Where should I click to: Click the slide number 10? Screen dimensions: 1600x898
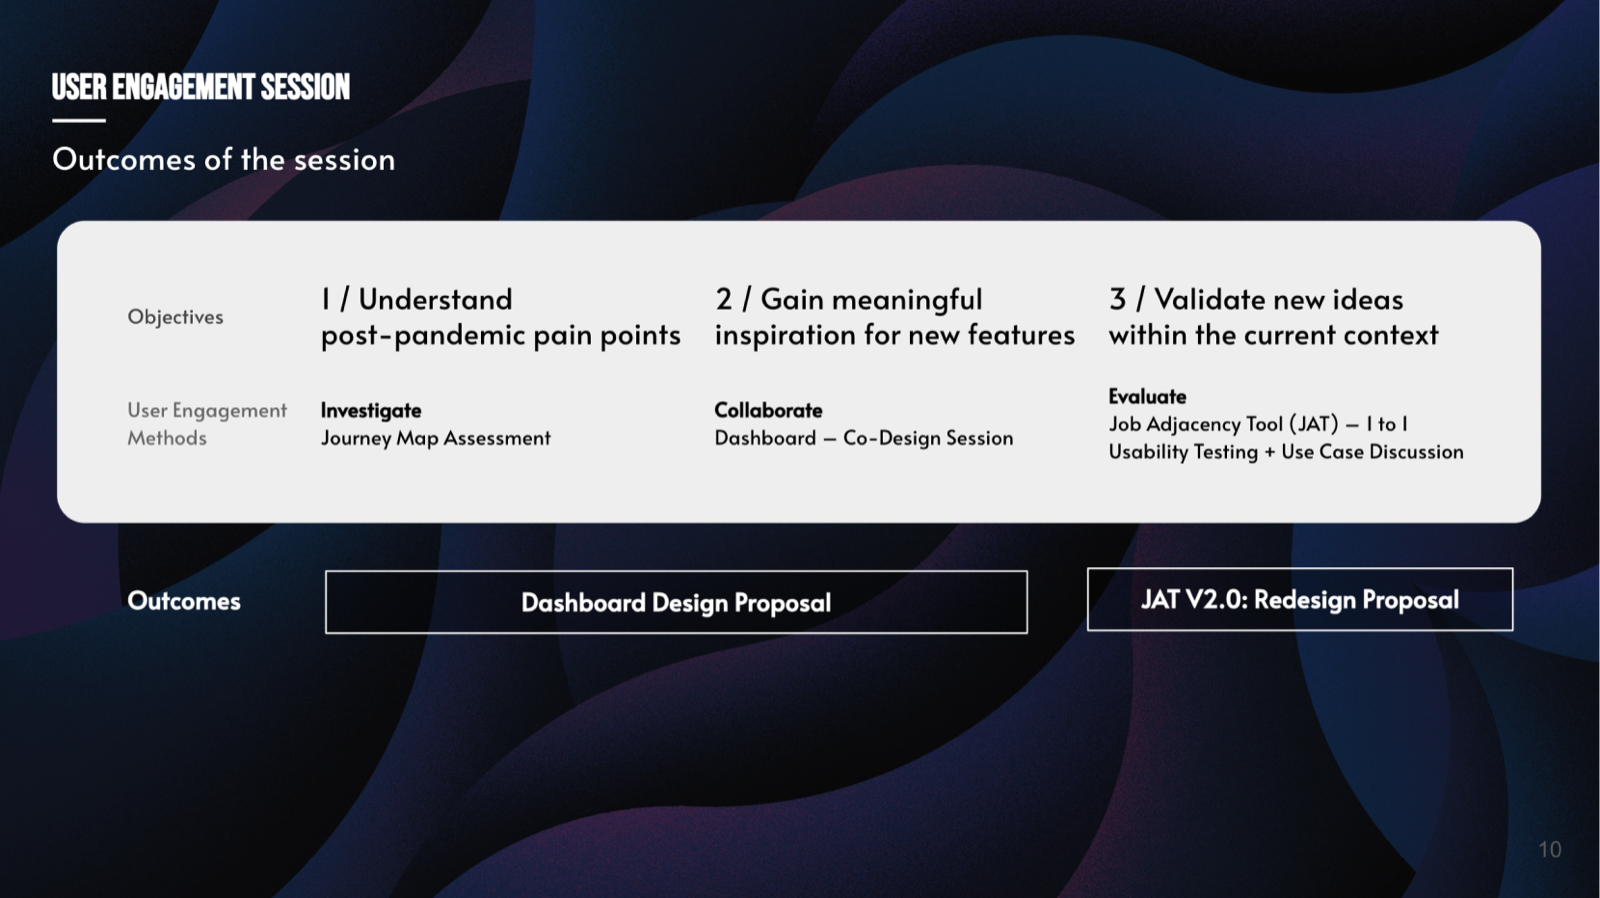(x=1549, y=850)
